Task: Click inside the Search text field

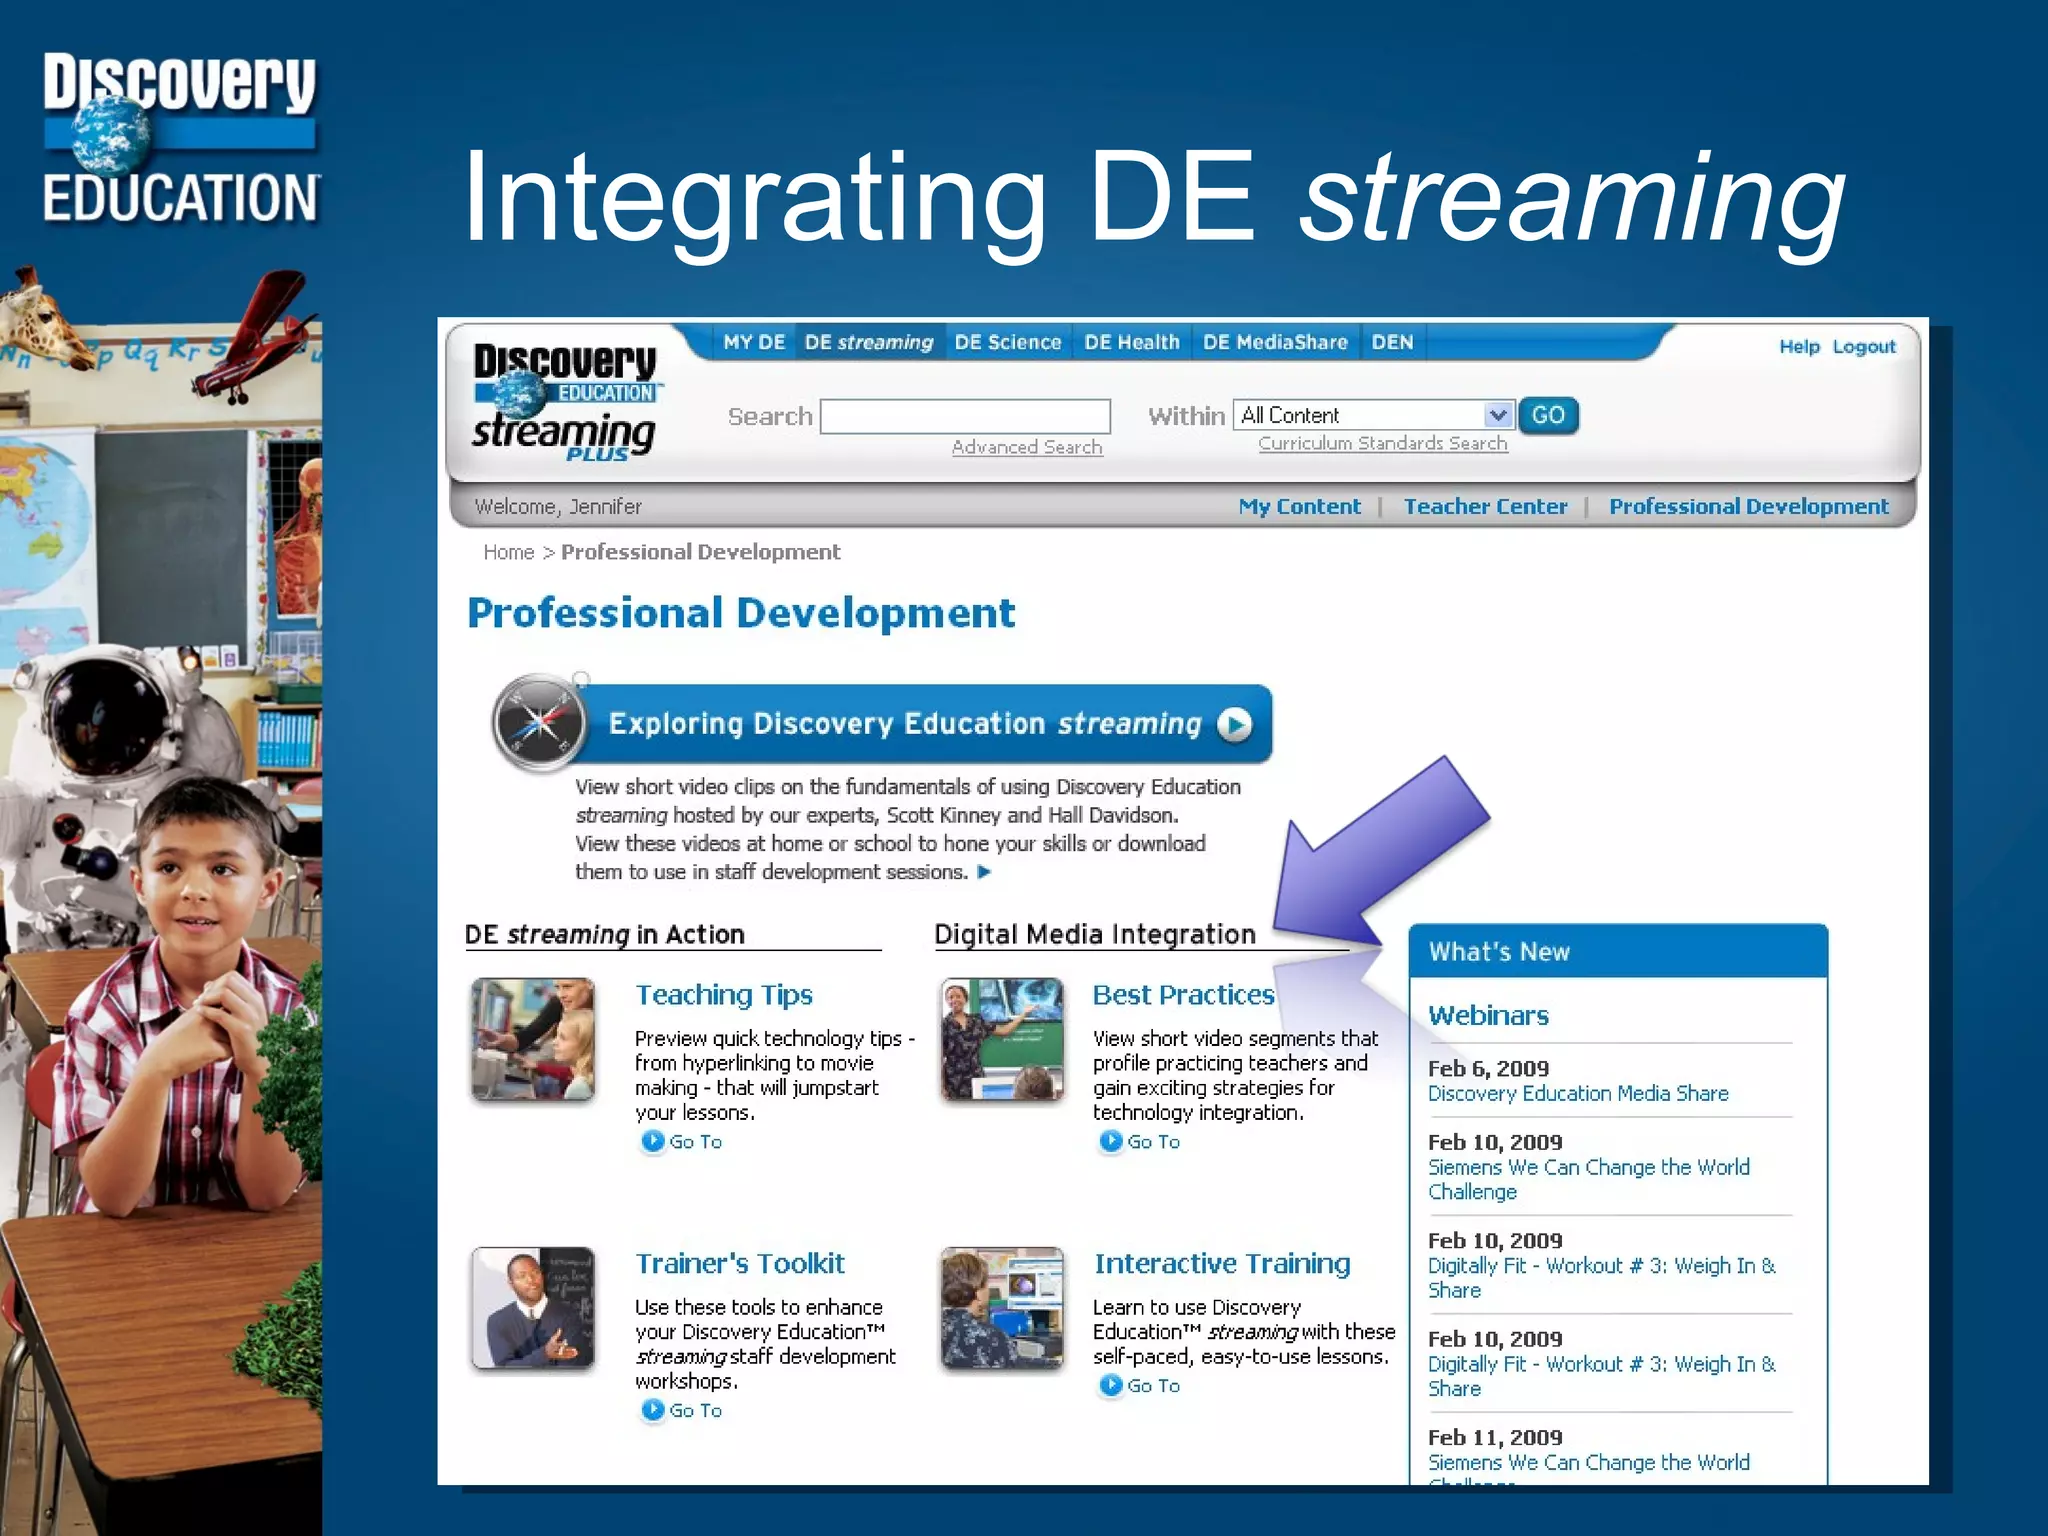Action: 965,416
